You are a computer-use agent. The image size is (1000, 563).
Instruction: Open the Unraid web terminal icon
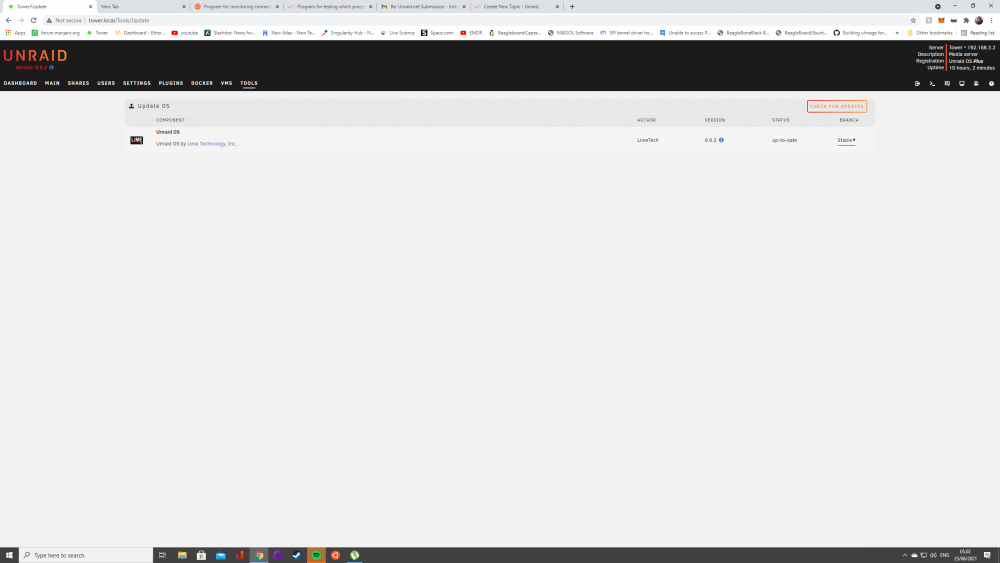pos(932,84)
